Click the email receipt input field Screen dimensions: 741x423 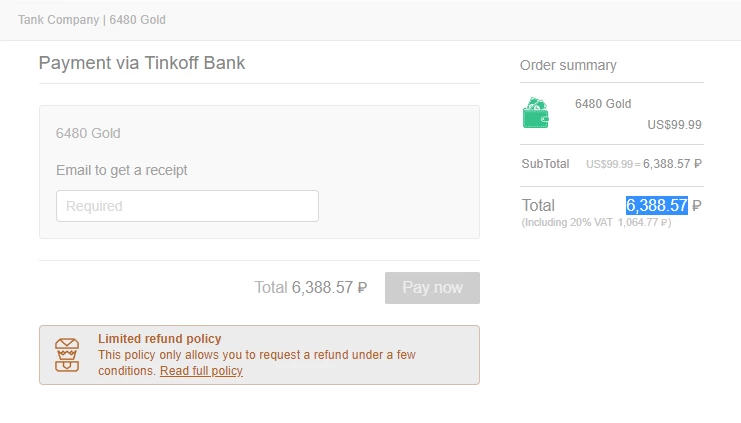coord(187,206)
